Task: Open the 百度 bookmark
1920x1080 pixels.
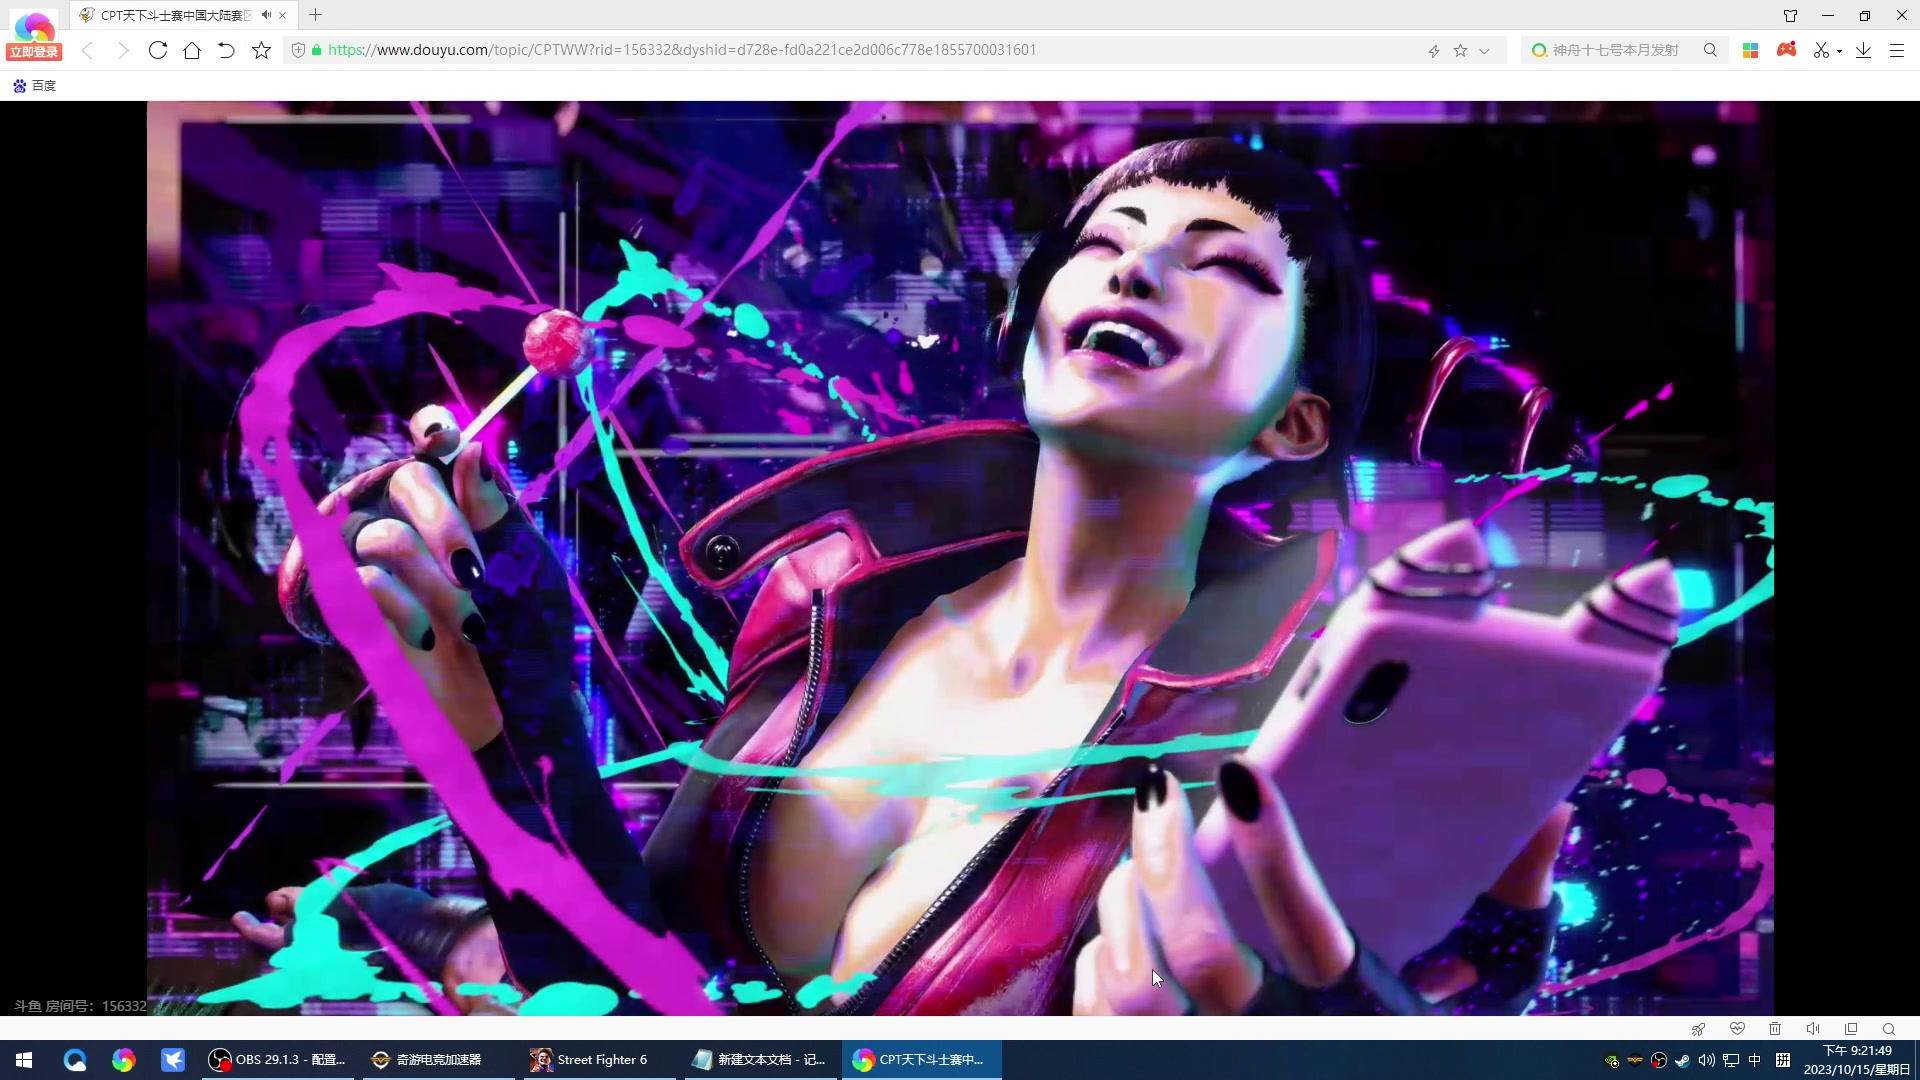Action: [x=35, y=86]
